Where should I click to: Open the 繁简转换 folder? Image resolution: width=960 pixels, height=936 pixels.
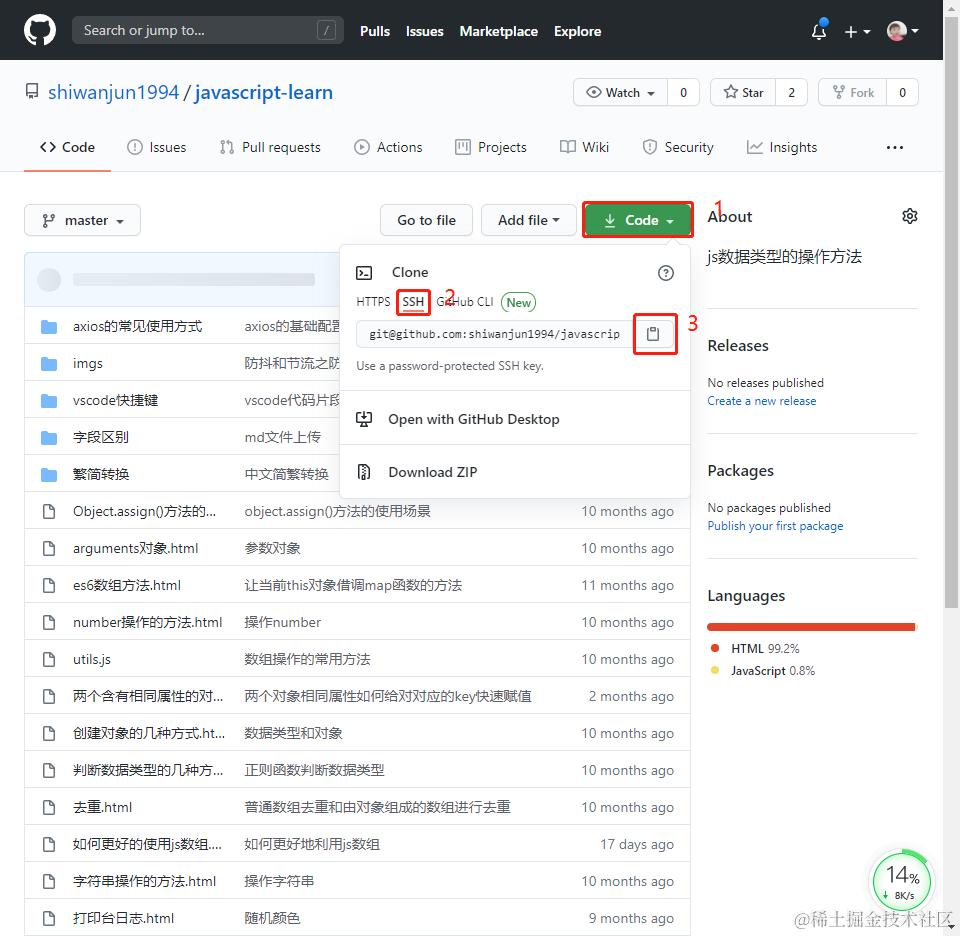pyautogui.click(x=100, y=474)
